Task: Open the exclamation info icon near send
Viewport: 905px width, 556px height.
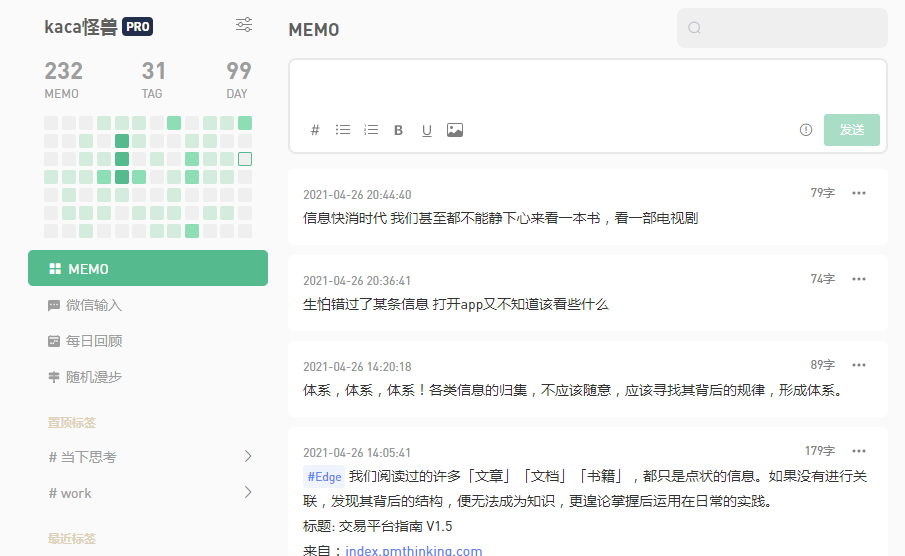Action: click(x=806, y=130)
